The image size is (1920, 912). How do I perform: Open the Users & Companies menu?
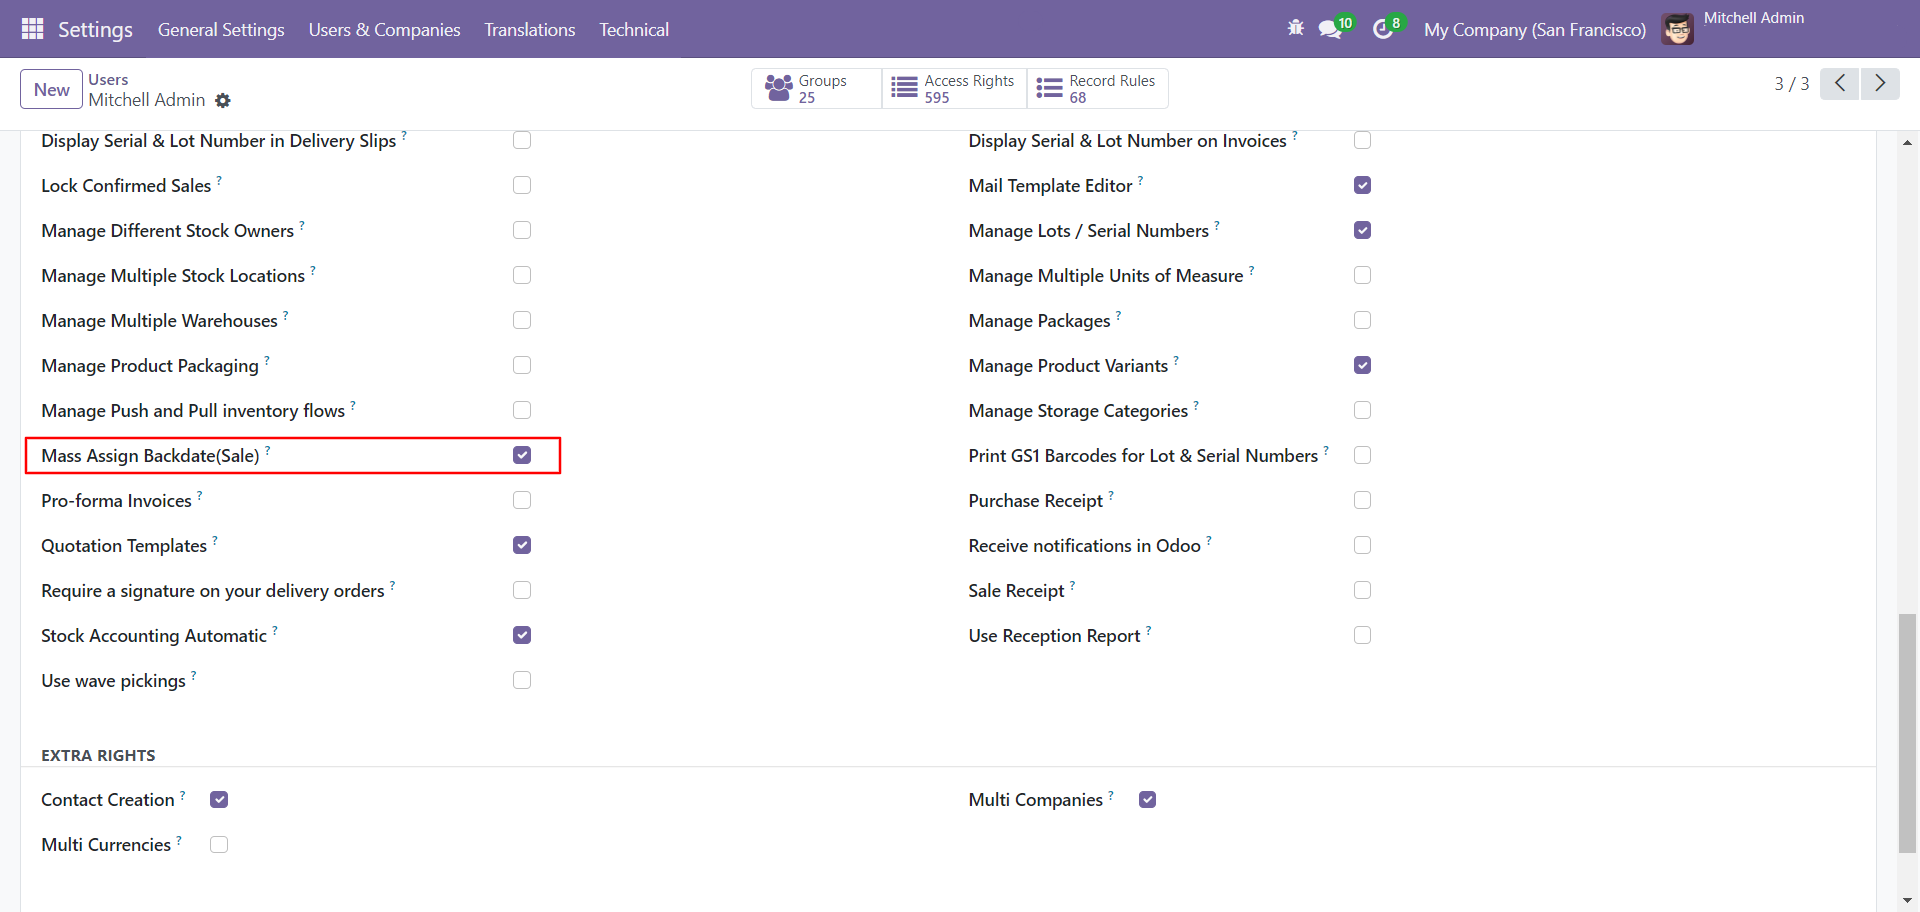click(x=384, y=29)
